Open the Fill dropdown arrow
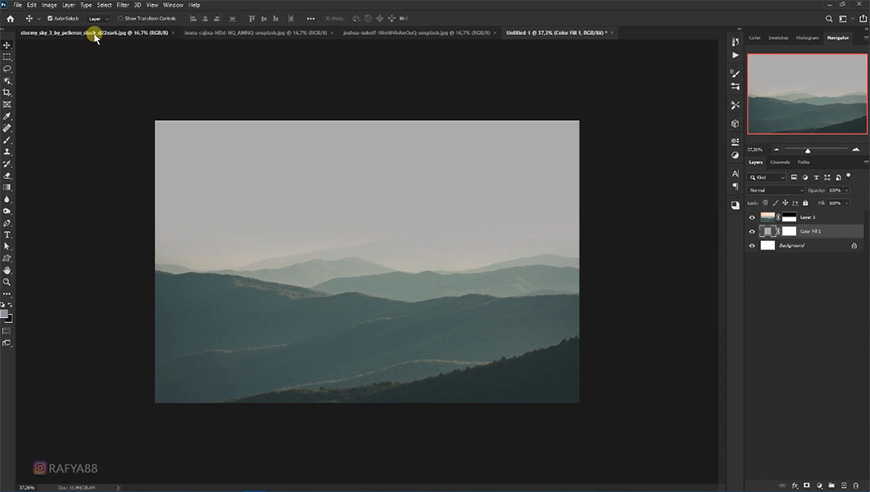Viewport: 870px width, 492px height. [x=847, y=203]
